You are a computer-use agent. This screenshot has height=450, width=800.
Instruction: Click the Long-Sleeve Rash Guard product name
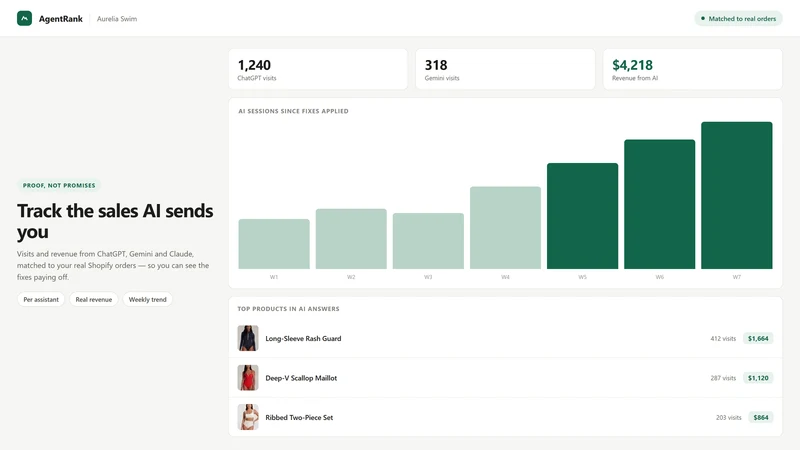(303, 338)
